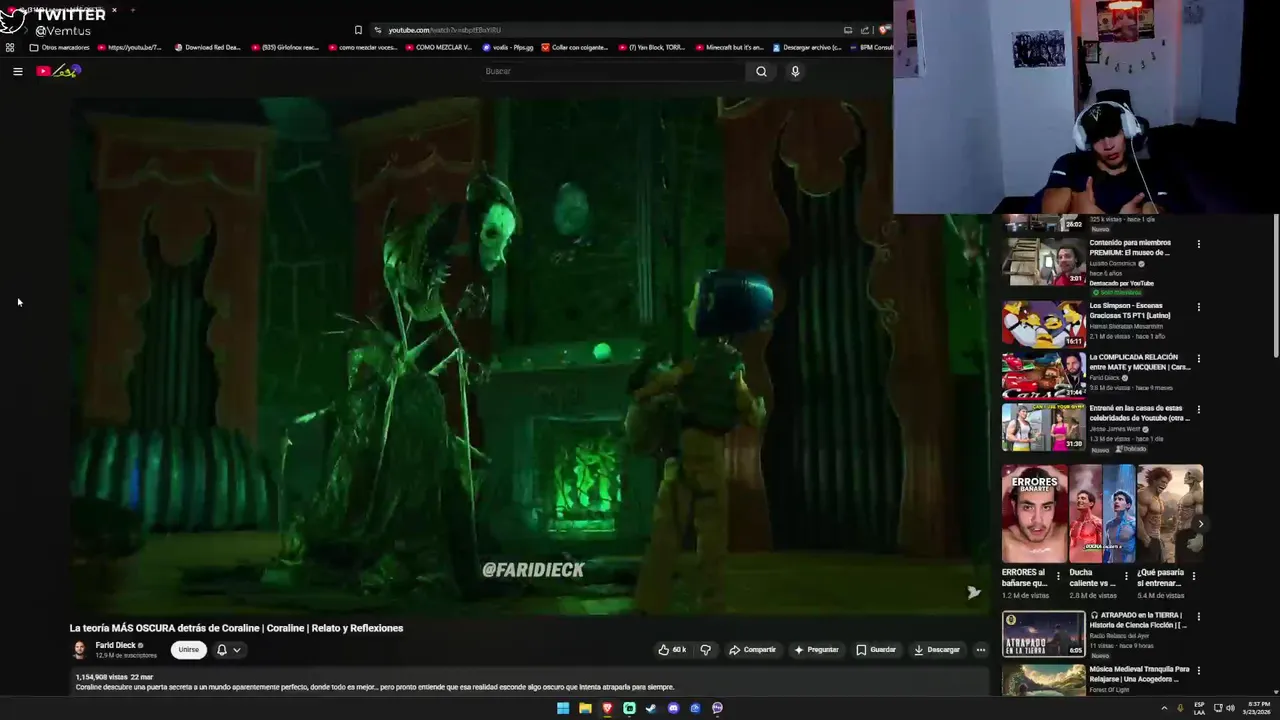This screenshot has width=1280, height=720.
Task: Click the Preguntar button
Action: tap(816, 650)
